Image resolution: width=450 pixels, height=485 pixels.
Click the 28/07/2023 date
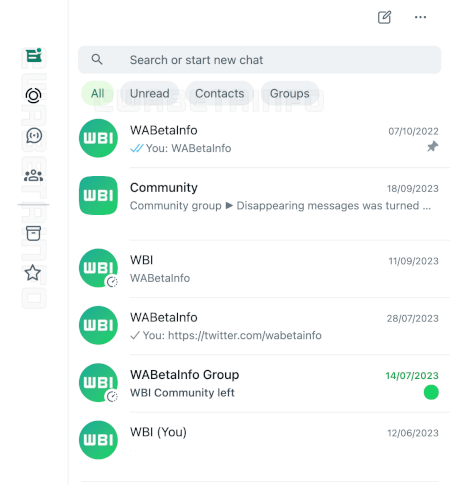point(413,319)
